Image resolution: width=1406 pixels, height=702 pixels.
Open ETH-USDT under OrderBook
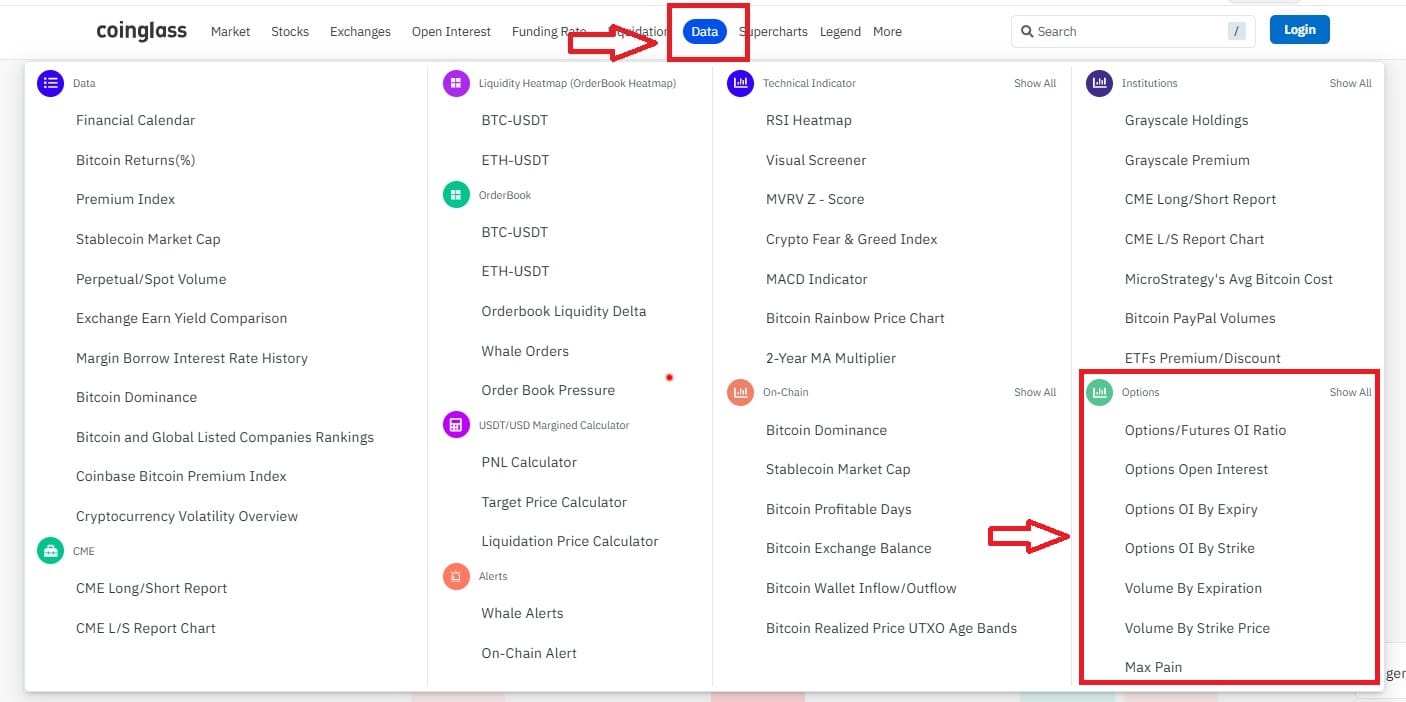(x=515, y=271)
